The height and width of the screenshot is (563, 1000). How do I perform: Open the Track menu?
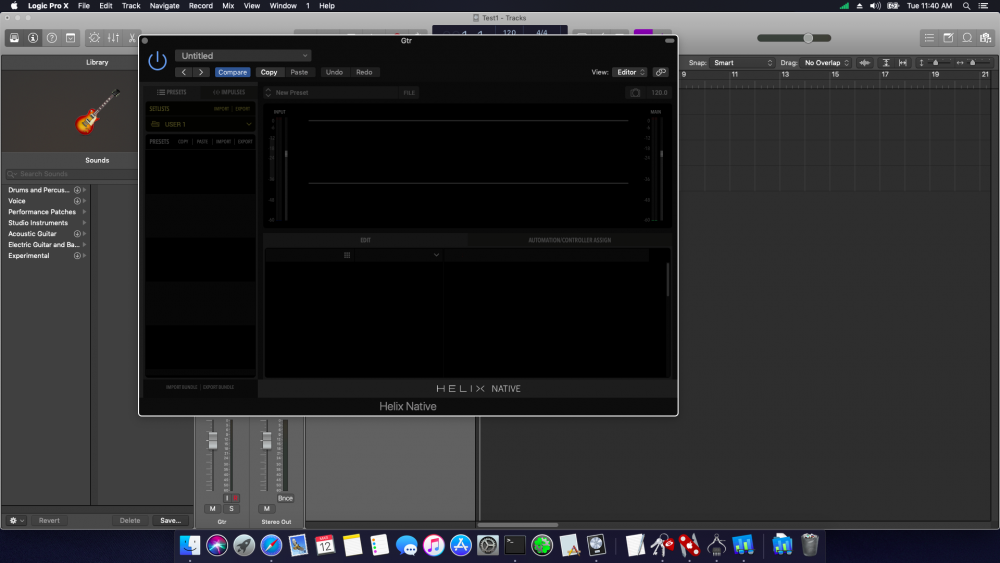(131, 6)
